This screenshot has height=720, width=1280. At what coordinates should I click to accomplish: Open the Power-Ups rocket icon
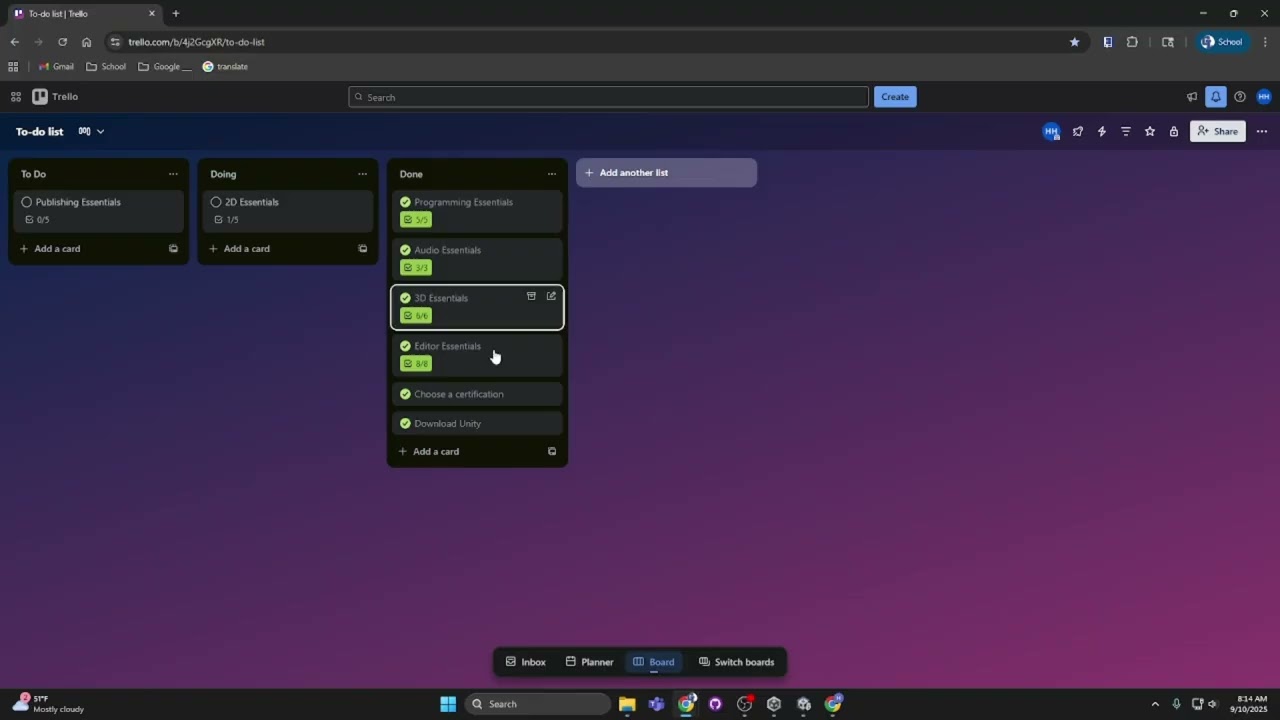[1078, 131]
